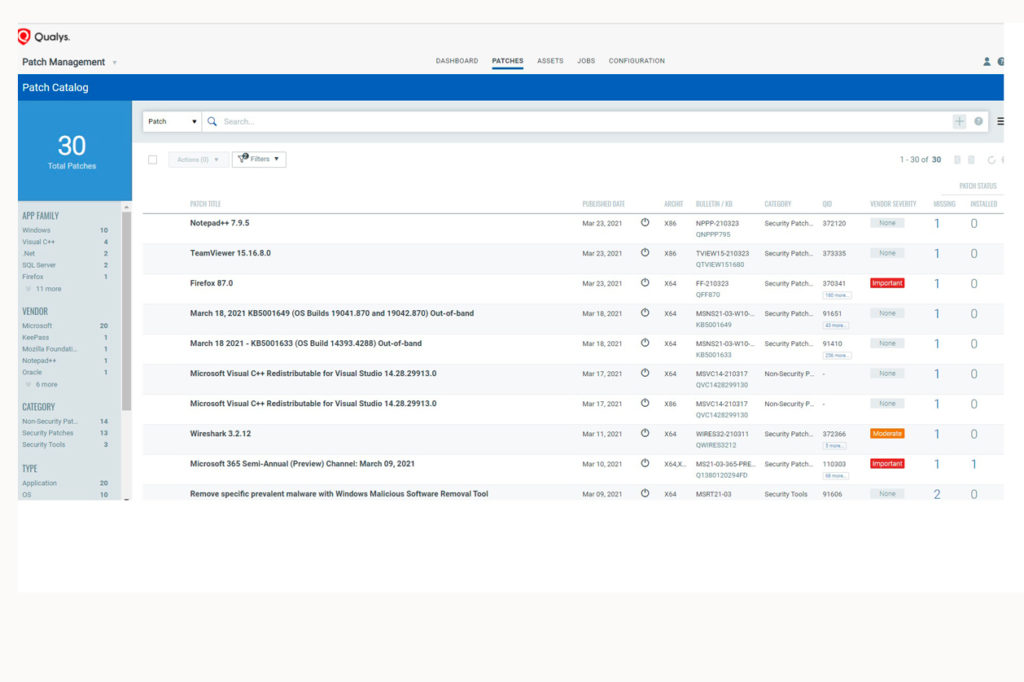Click the reboot icon for KB5001633 row
1024x682 pixels.
645,343
